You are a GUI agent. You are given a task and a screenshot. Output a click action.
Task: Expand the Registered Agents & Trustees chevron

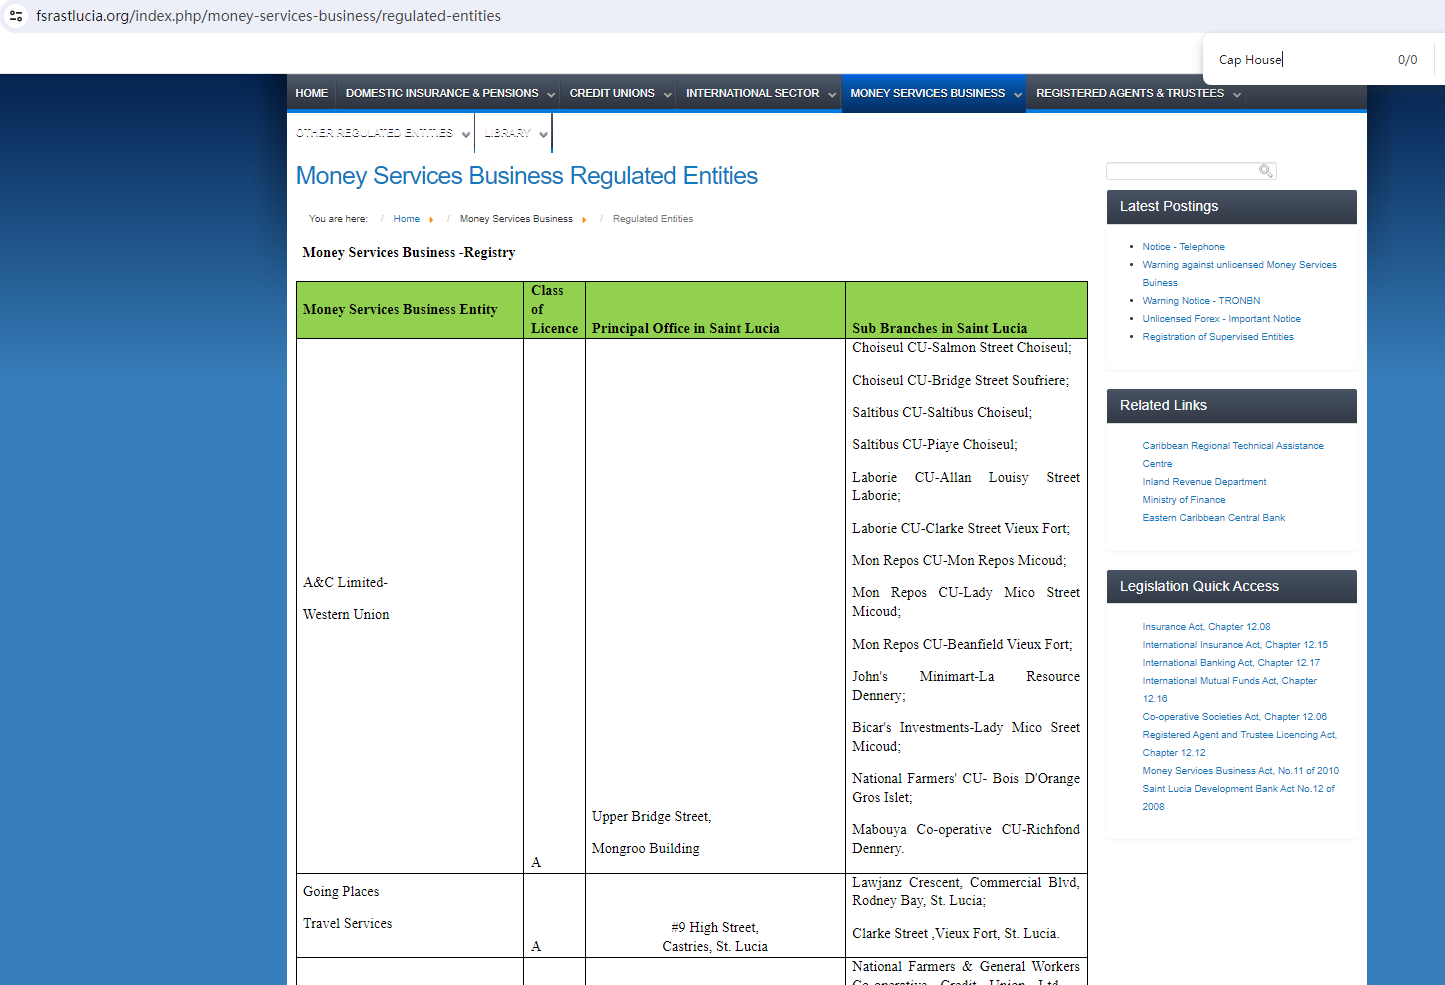tap(1237, 95)
